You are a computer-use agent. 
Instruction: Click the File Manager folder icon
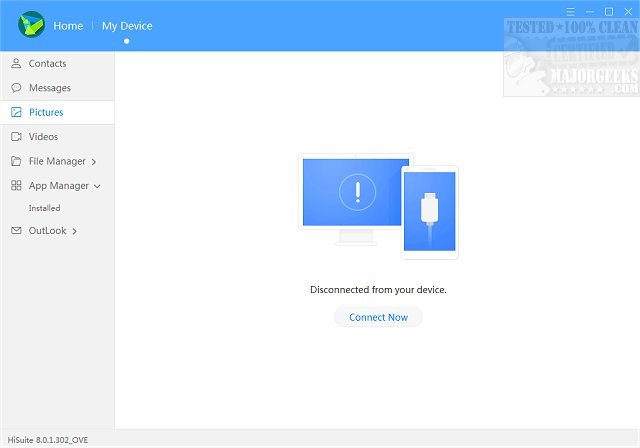coord(16,161)
